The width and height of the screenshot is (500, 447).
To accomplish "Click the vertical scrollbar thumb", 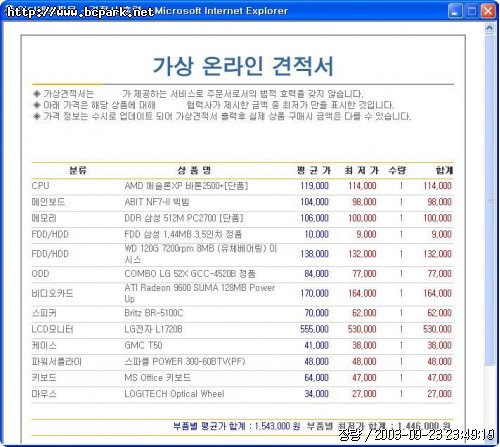I will click(x=489, y=199).
